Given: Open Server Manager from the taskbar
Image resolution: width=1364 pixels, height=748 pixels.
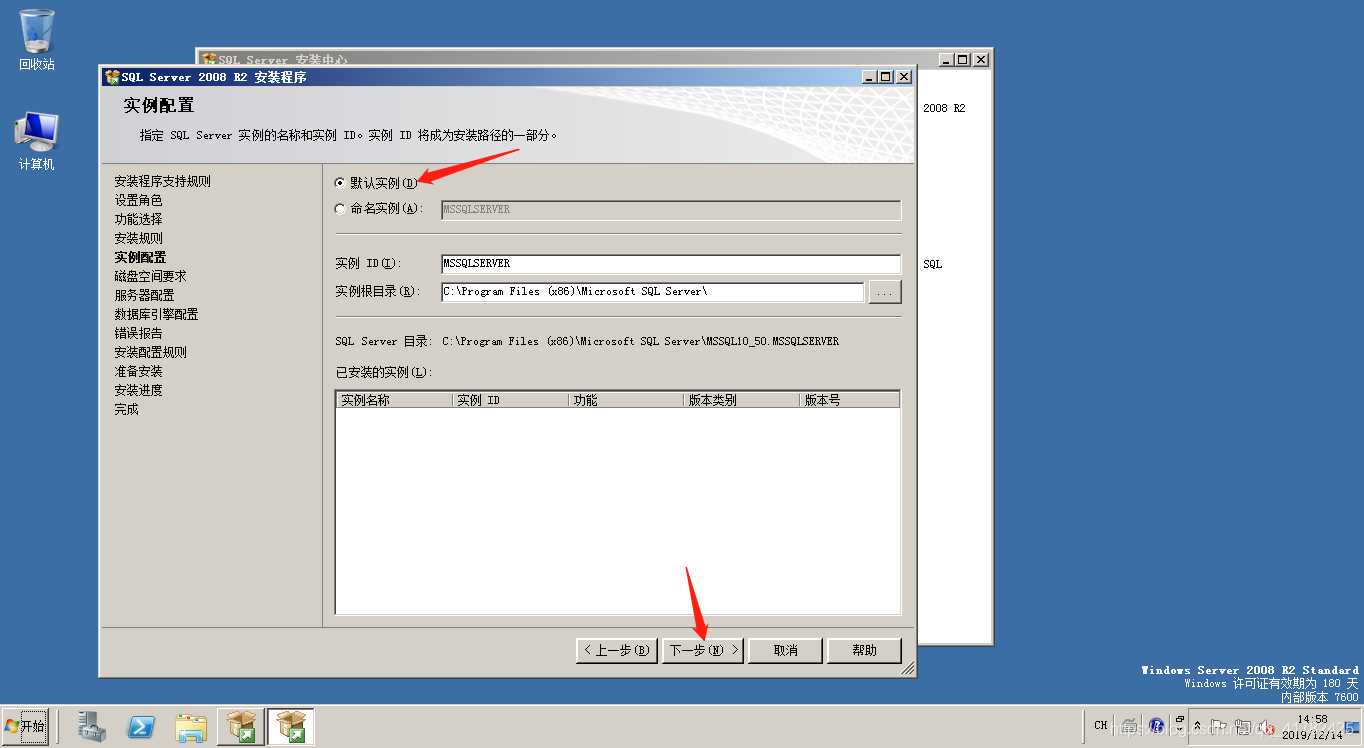Looking at the screenshot, I should 93,727.
